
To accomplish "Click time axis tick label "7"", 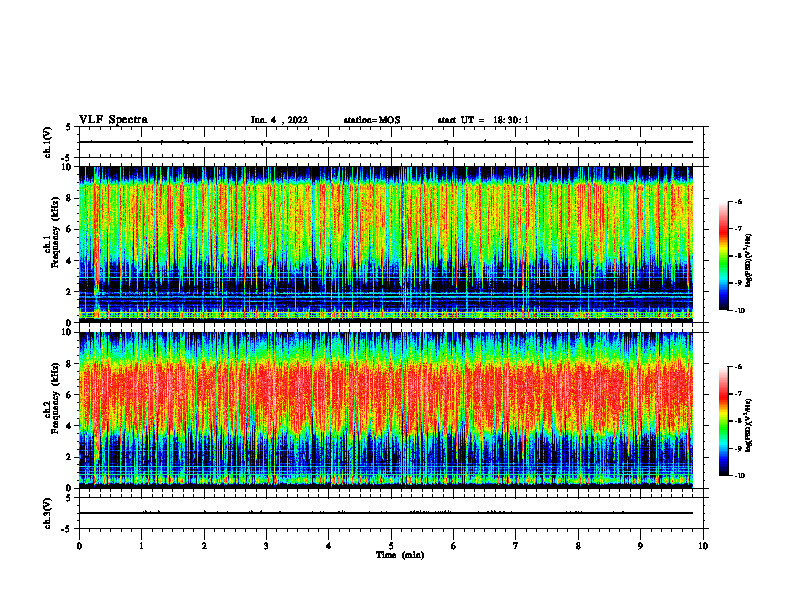I will tap(516, 546).
